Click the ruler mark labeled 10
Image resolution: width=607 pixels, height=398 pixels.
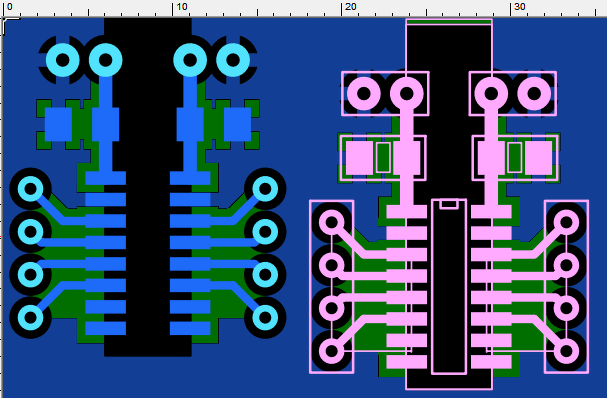(182, 7)
